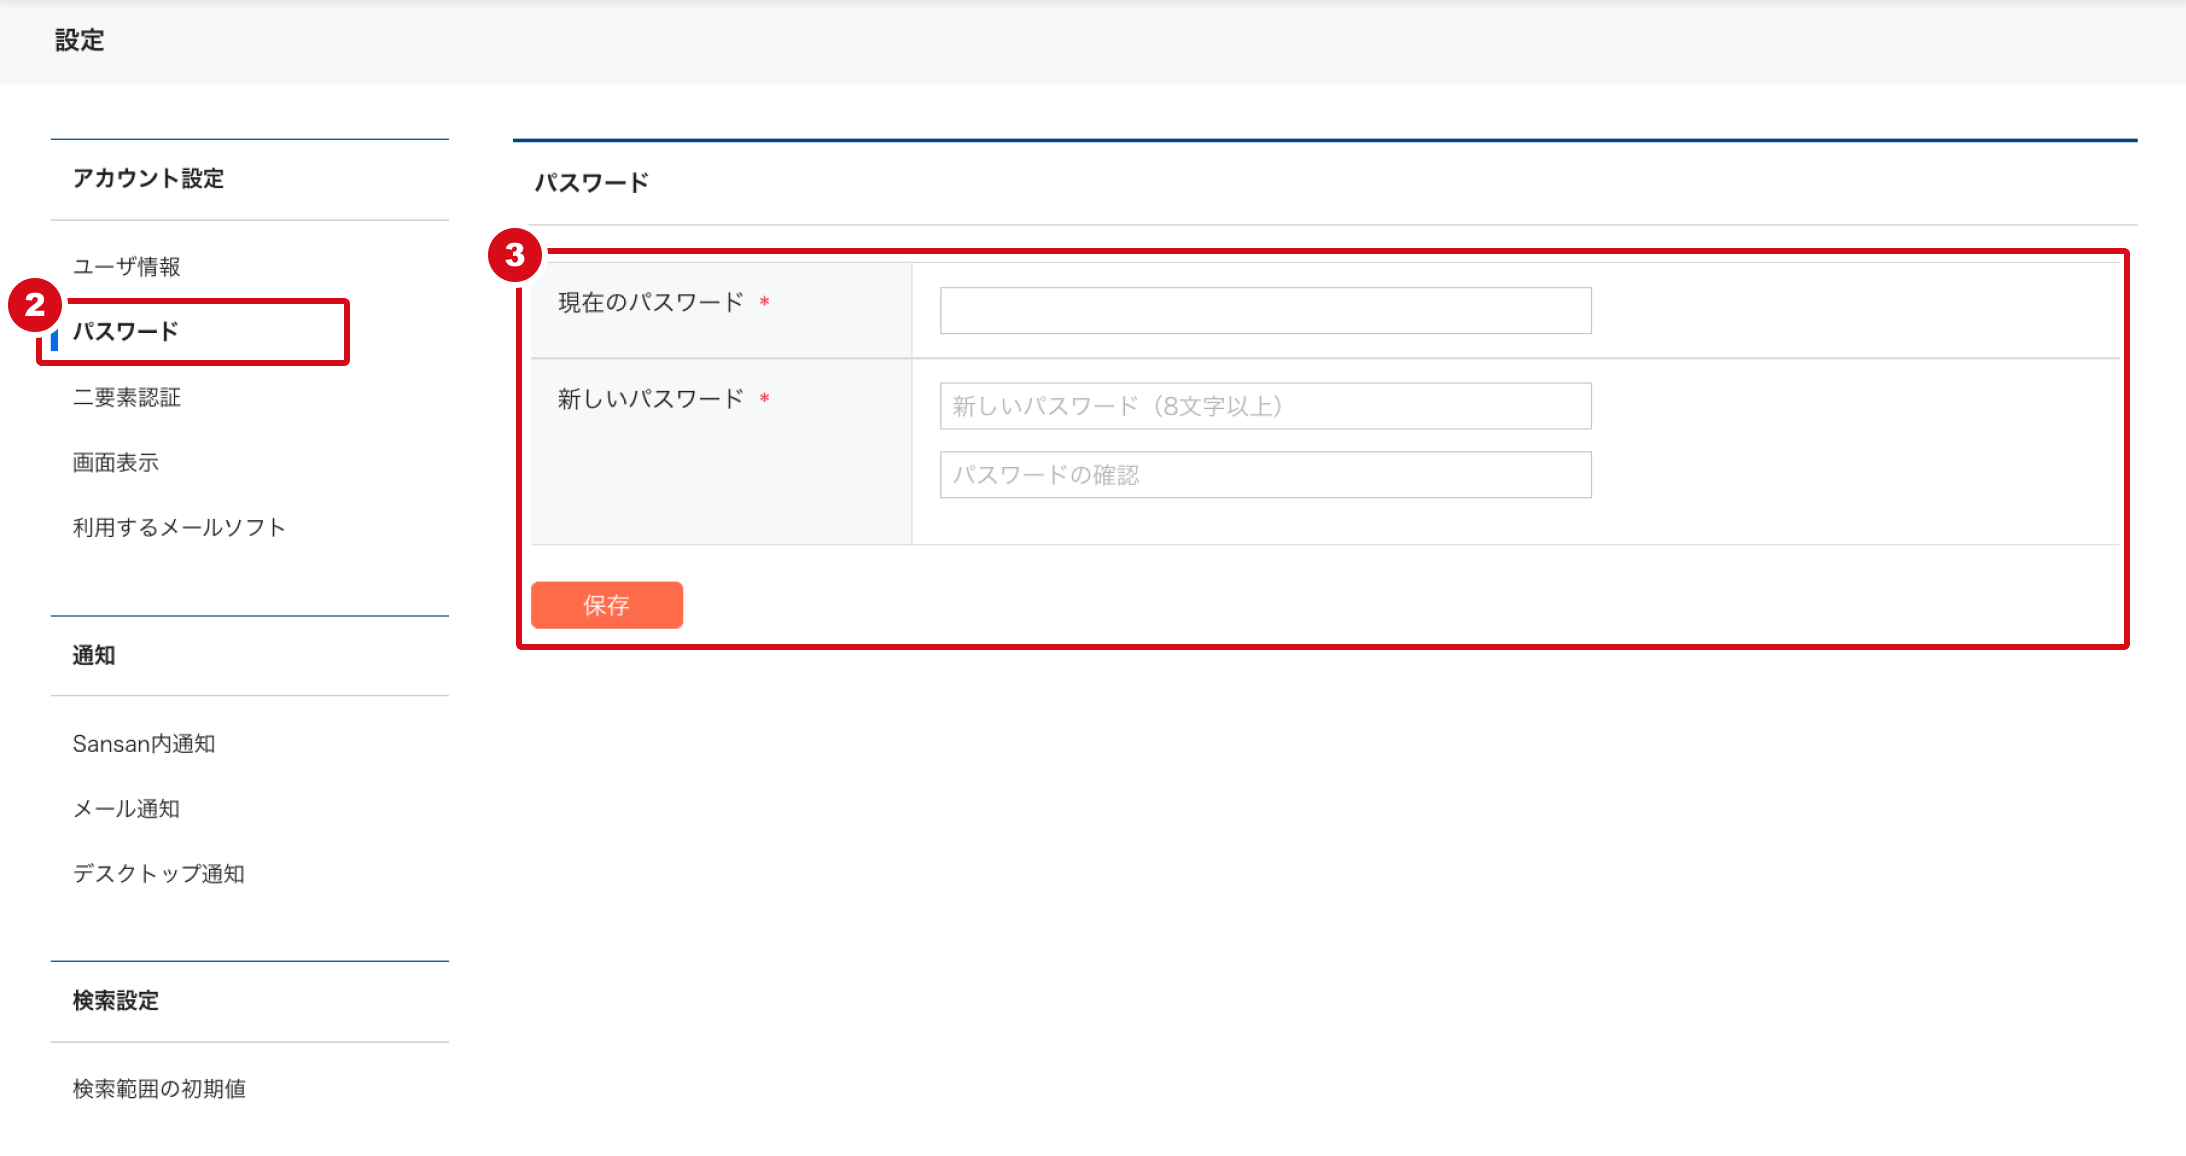2186x1156 pixels.
Task: Click the 検索設定 section header
Action: (x=116, y=1001)
